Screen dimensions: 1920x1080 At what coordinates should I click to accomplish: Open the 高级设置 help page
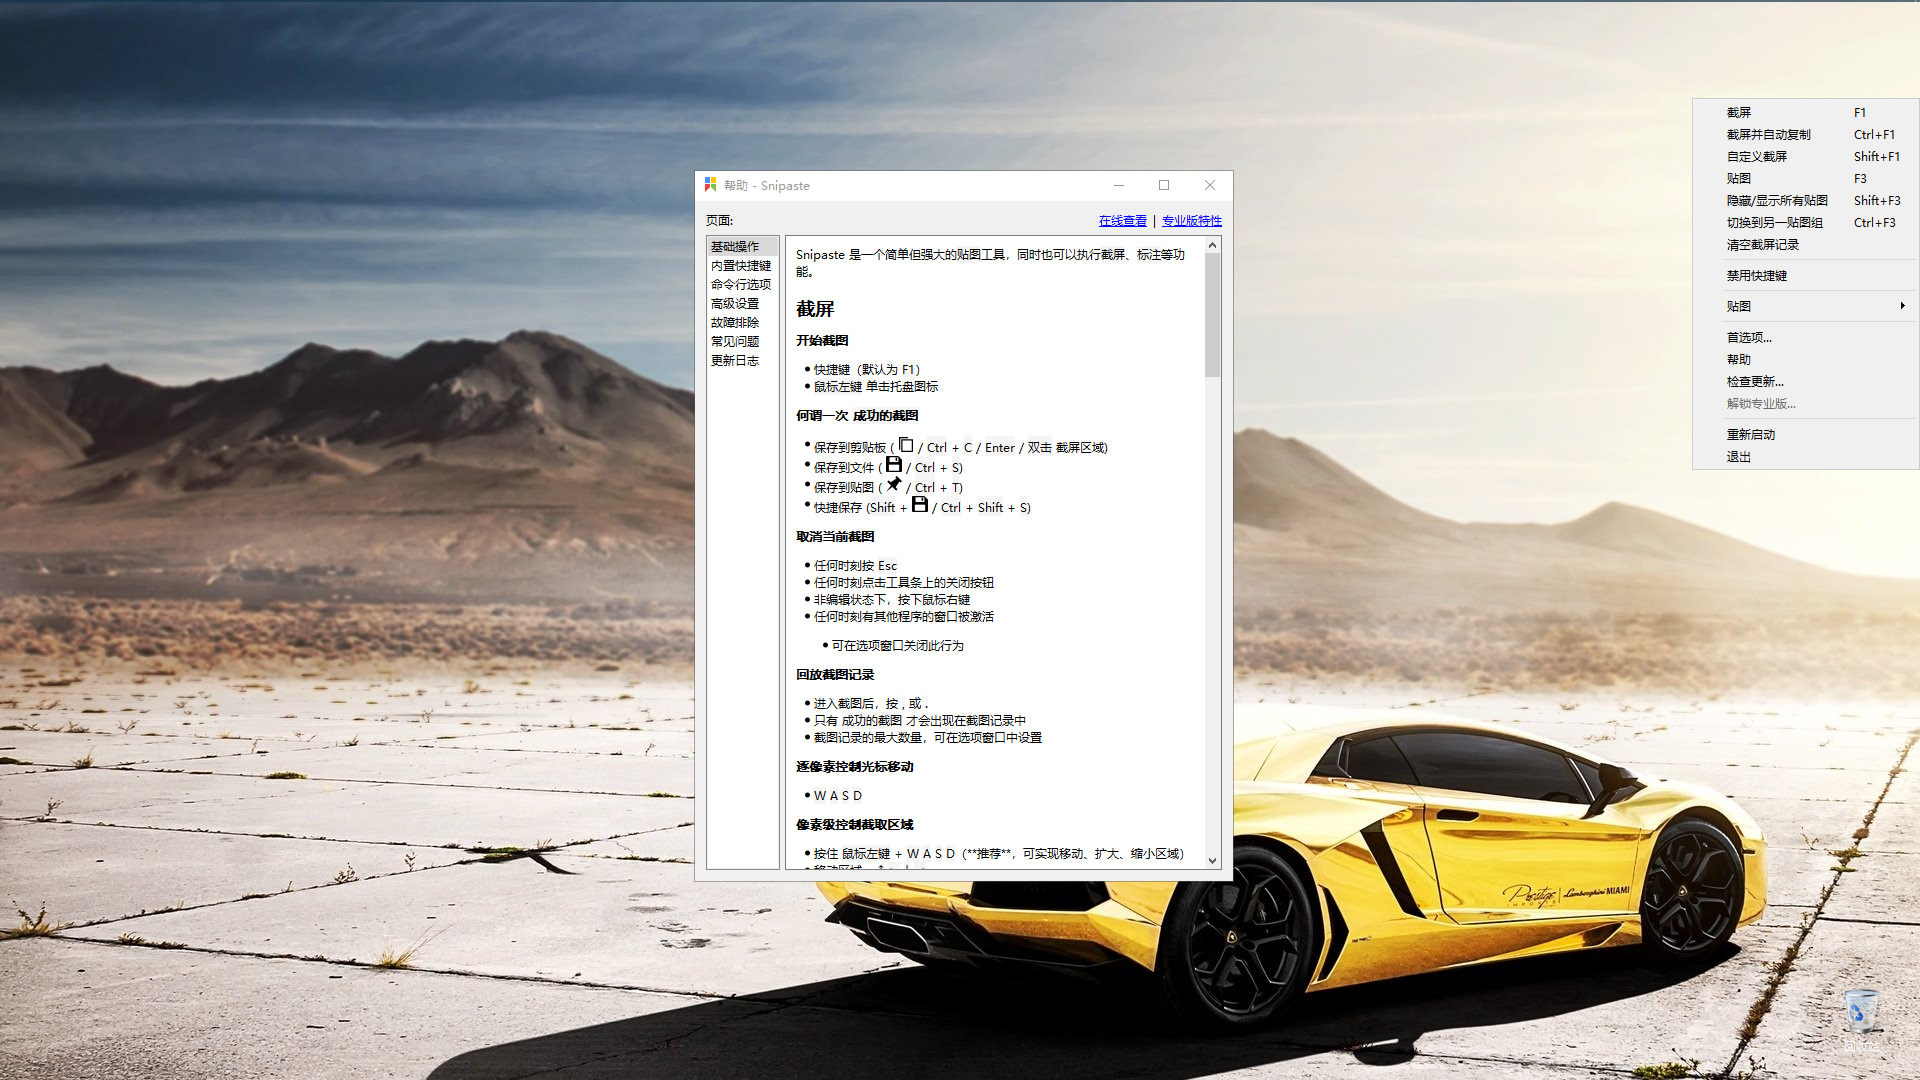[735, 304]
